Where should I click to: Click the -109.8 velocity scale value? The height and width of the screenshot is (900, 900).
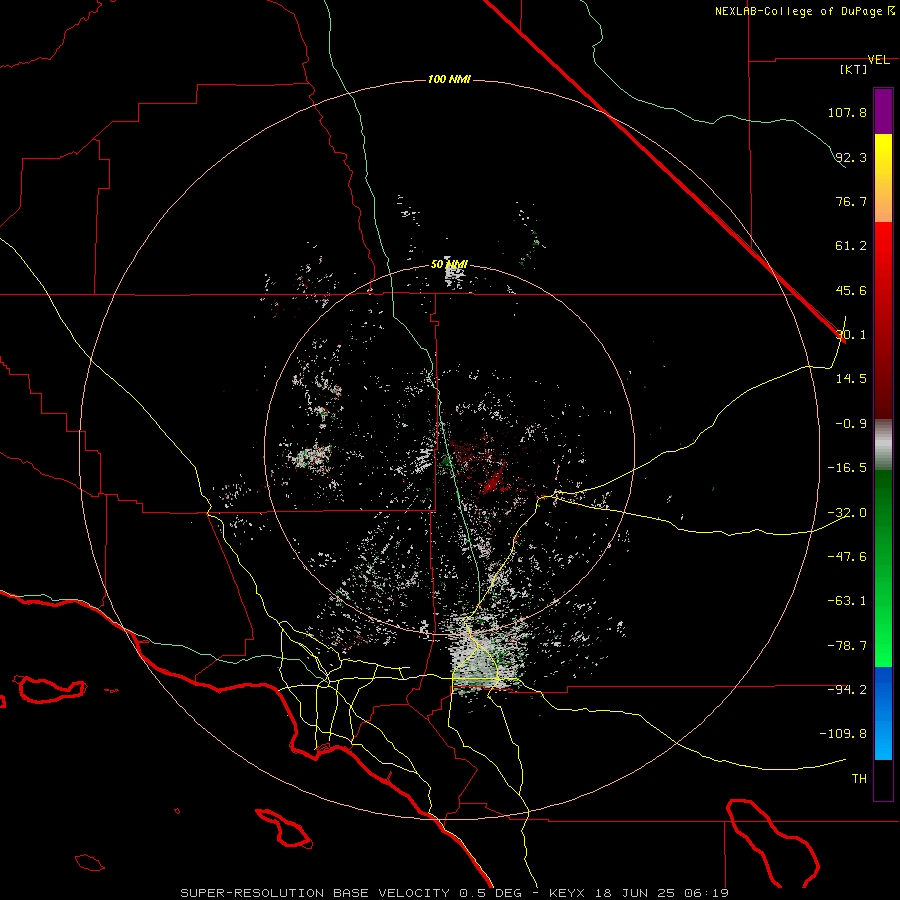click(x=844, y=734)
